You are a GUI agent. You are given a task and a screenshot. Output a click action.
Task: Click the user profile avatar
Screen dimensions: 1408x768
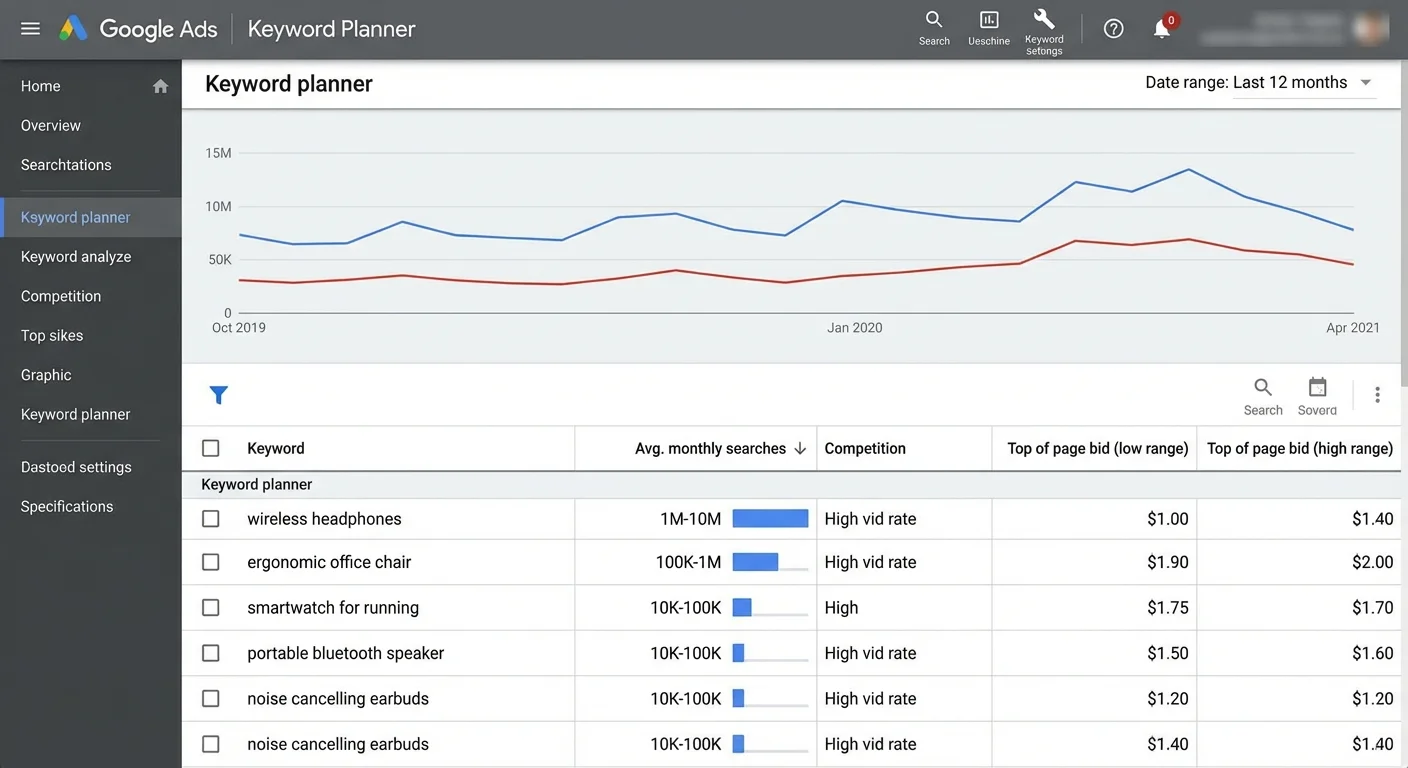pyautogui.click(x=1369, y=29)
